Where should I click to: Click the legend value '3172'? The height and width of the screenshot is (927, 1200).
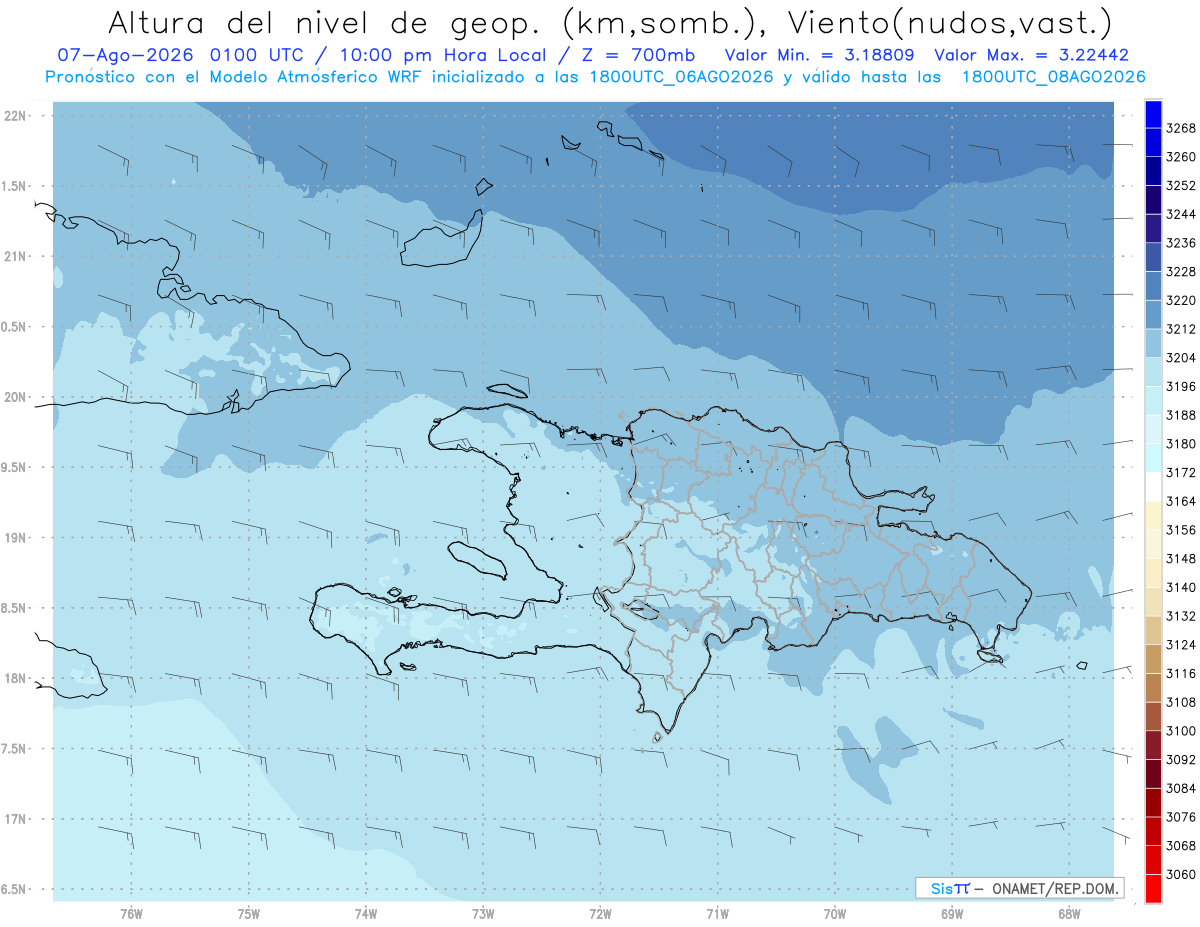click(x=1181, y=472)
